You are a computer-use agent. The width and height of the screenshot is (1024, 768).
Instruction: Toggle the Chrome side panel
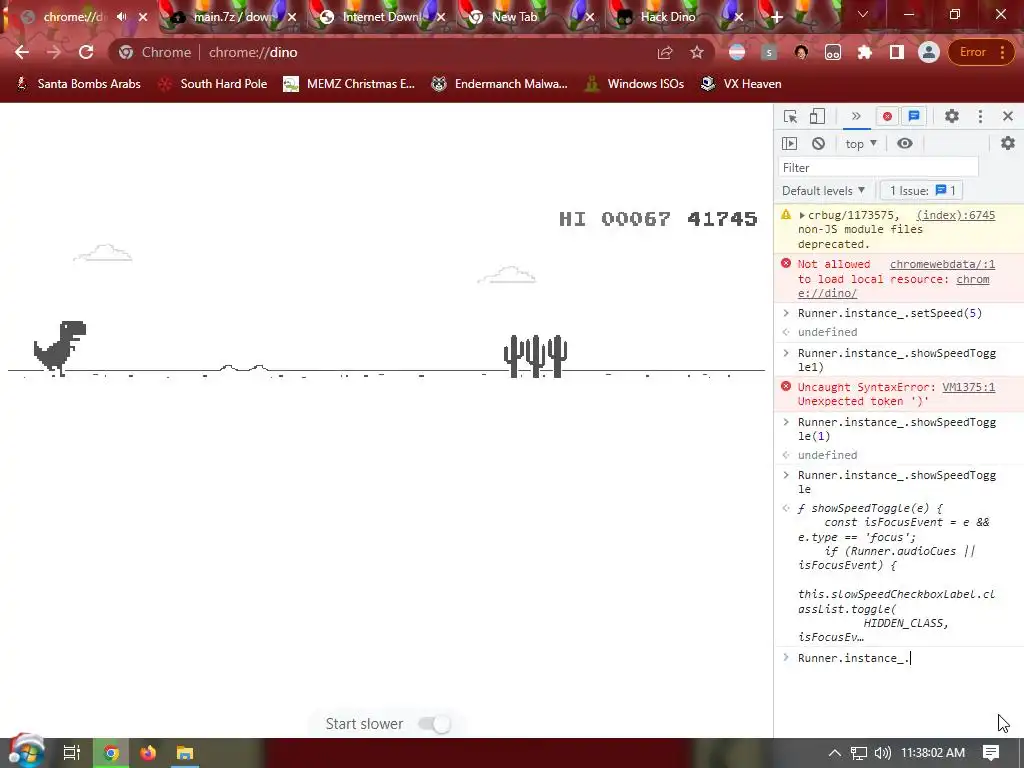point(897,52)
